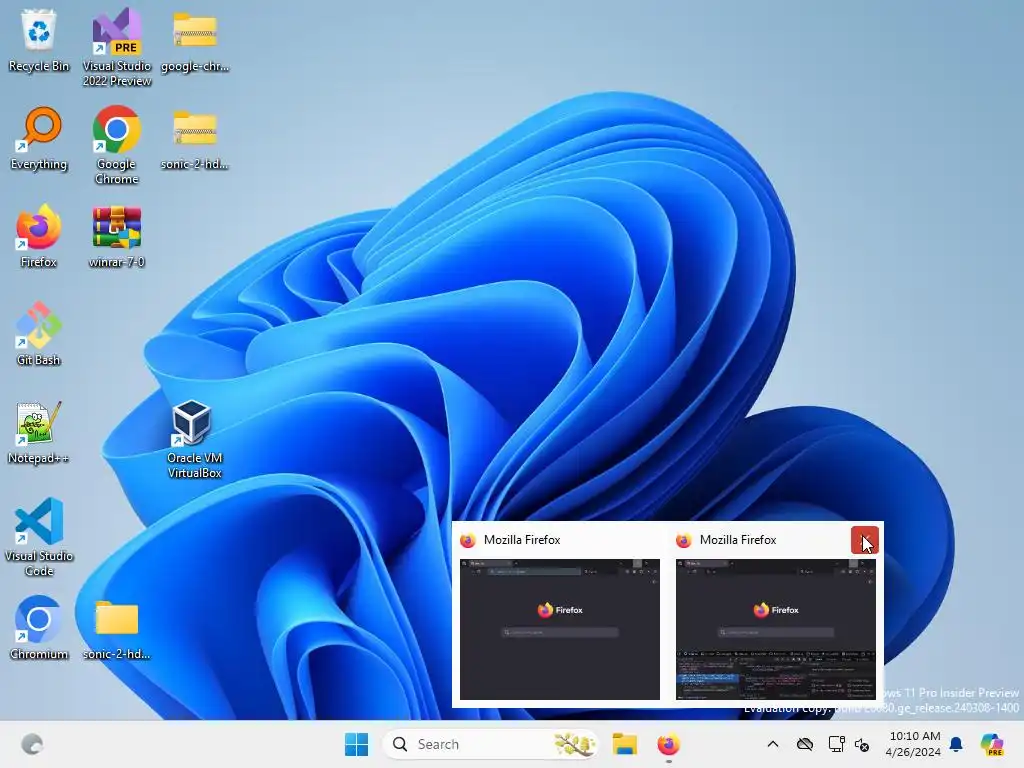Image resolution: width=1024 pixels, height=768 pixels.
Task: Select the sonic-2-hd... yellow folder
Action: pyautogui.click(x=117, y=628)
